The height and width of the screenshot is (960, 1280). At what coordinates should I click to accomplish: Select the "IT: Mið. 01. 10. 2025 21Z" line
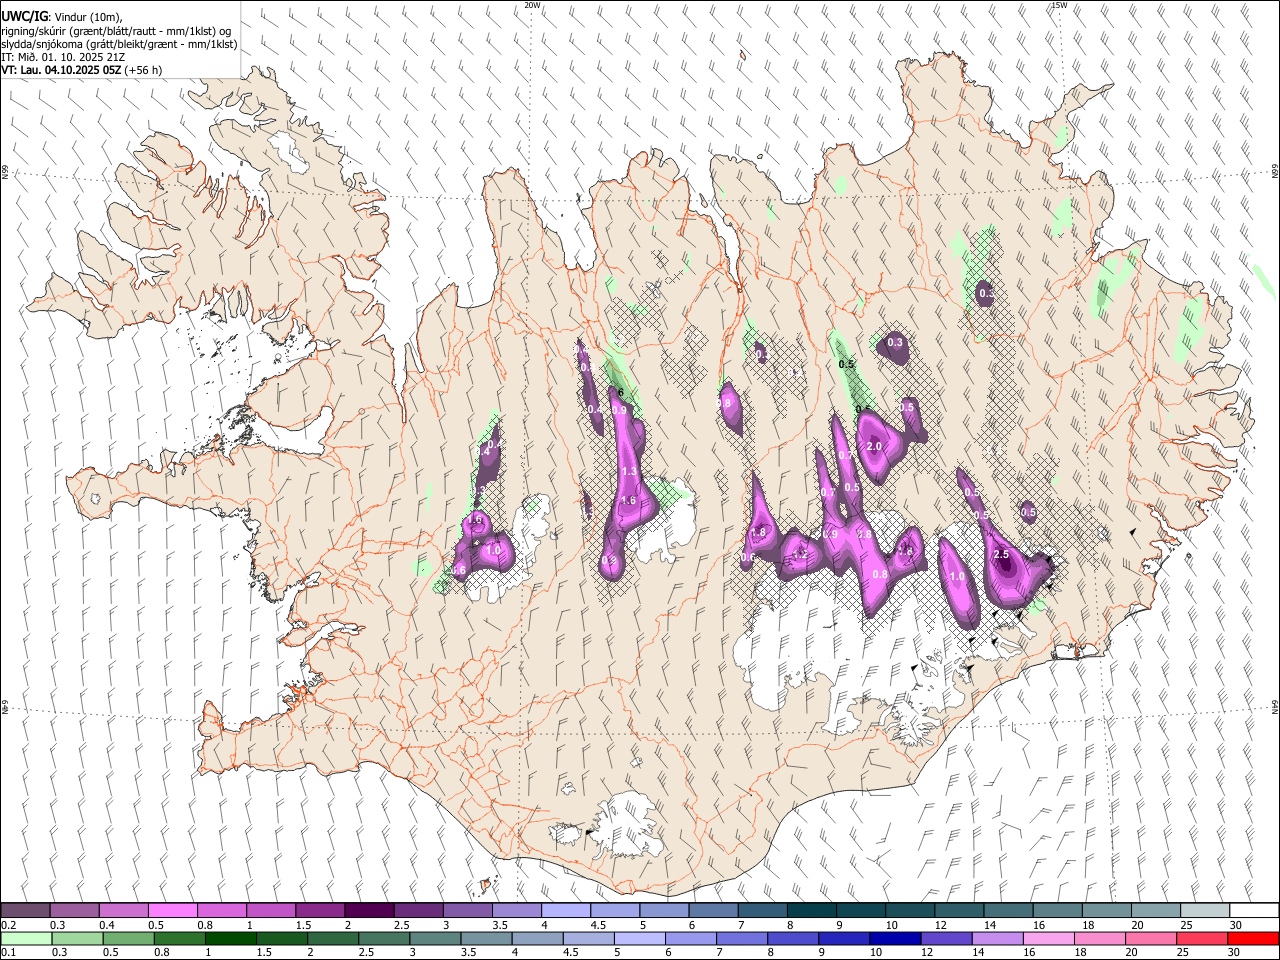point(63,57)
